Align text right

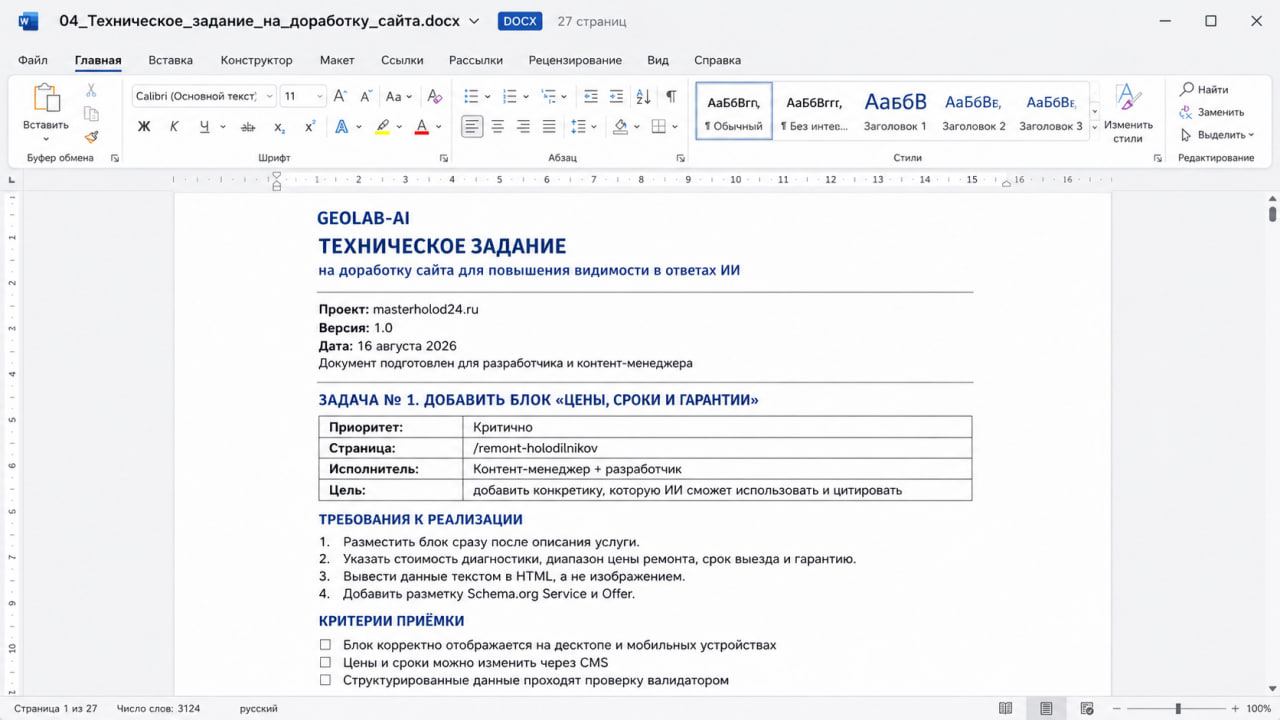coord(523,127)
